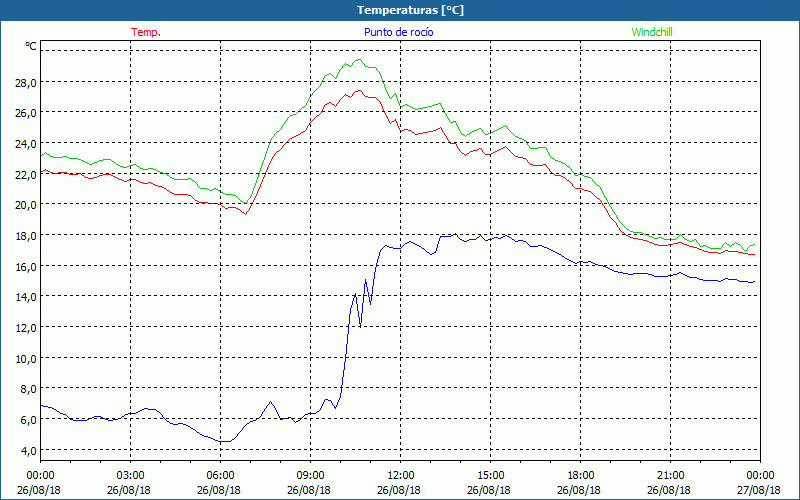Click the green Windchill peak near 10:30
Image resolution: width=800 pixels, height=500 pixels.
[359, 60]
